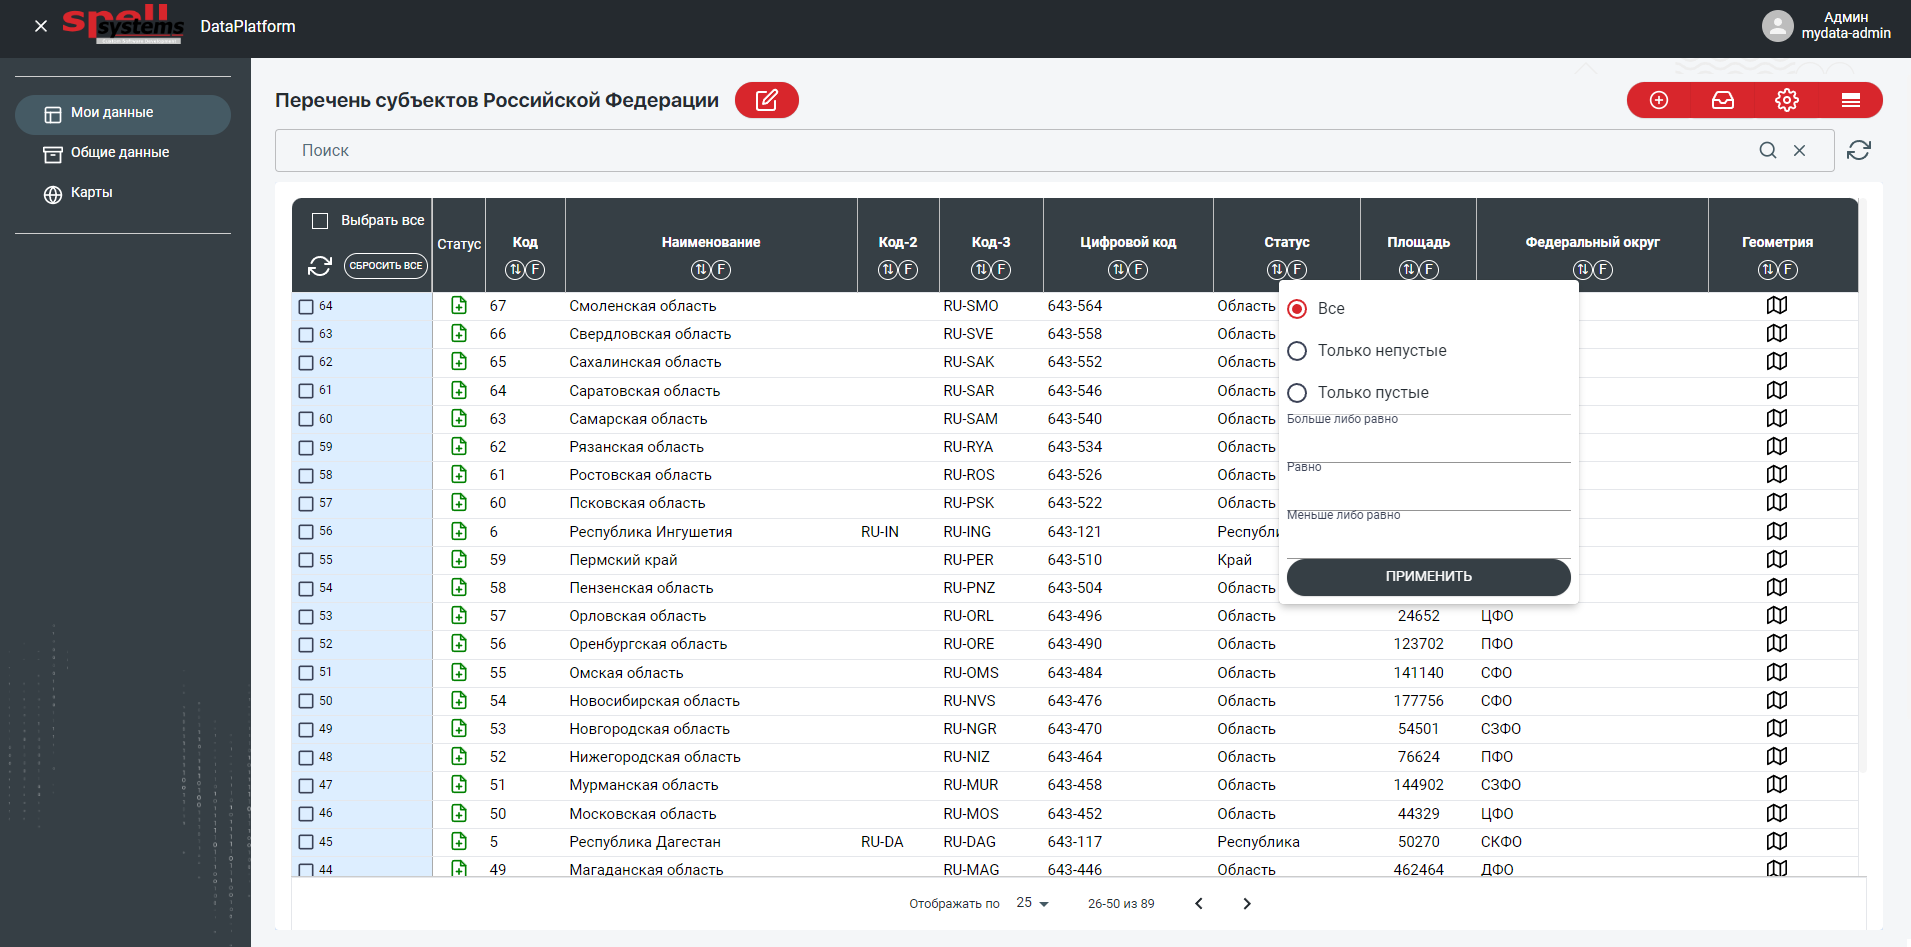Open map geometry for Пермский край
Screen dimensions: 1911x947
(1777, 559)
